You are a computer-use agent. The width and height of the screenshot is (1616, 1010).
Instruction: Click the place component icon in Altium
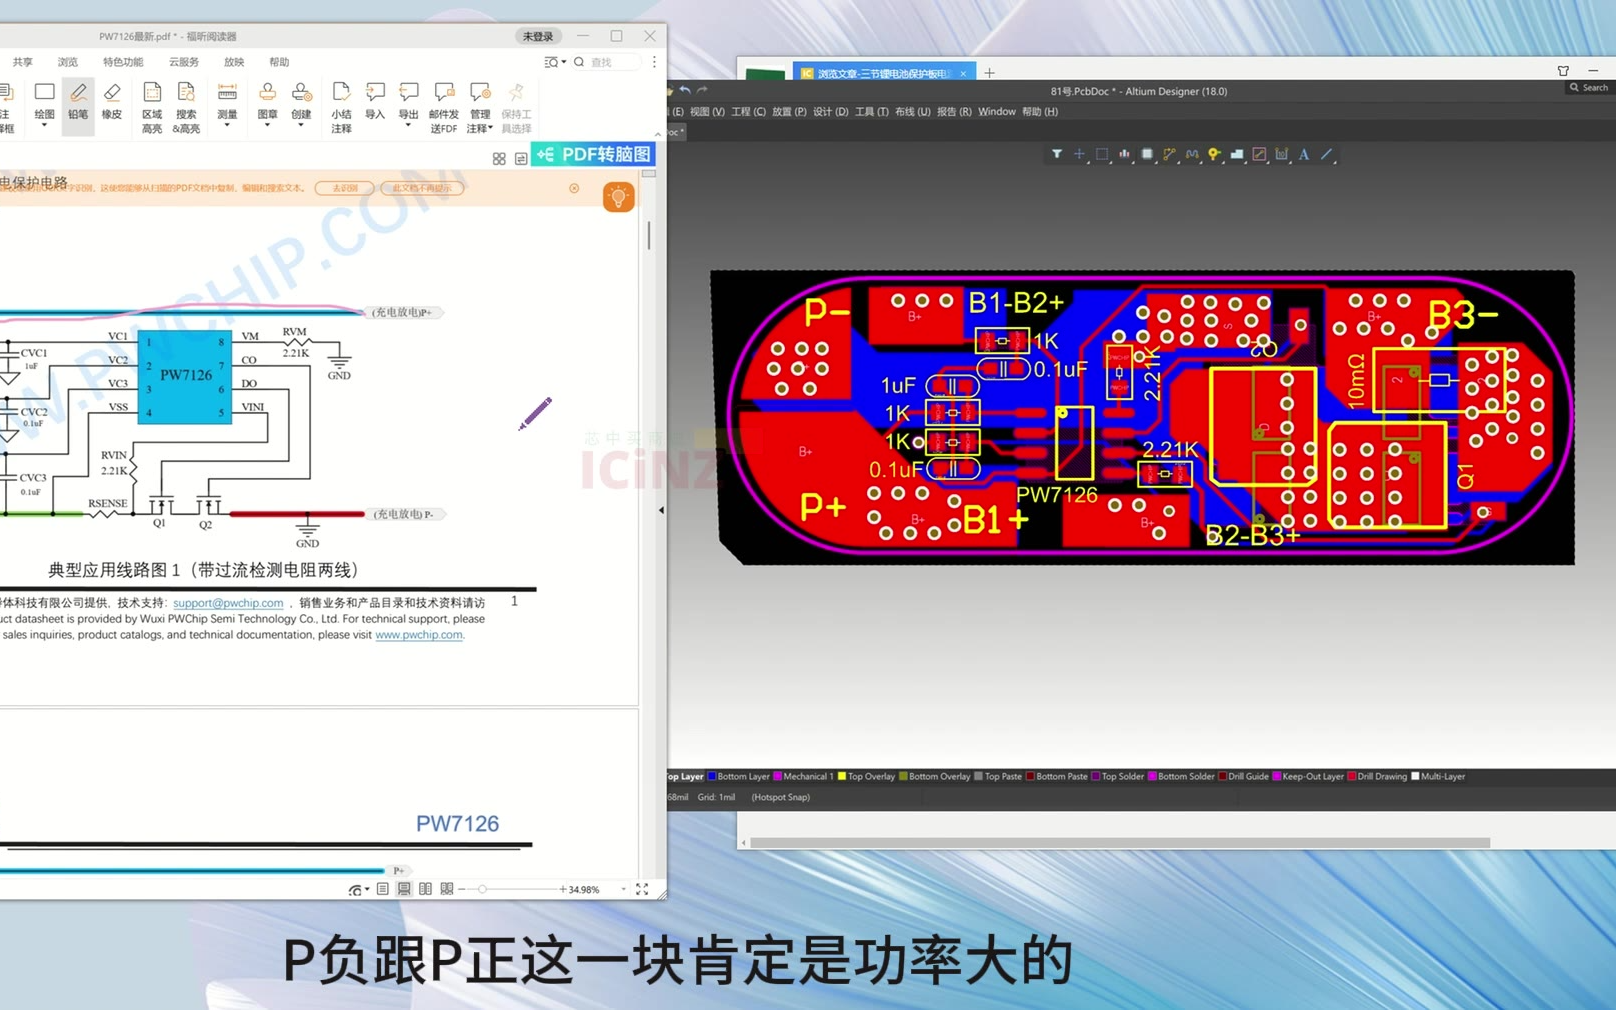pos(1147,154)
